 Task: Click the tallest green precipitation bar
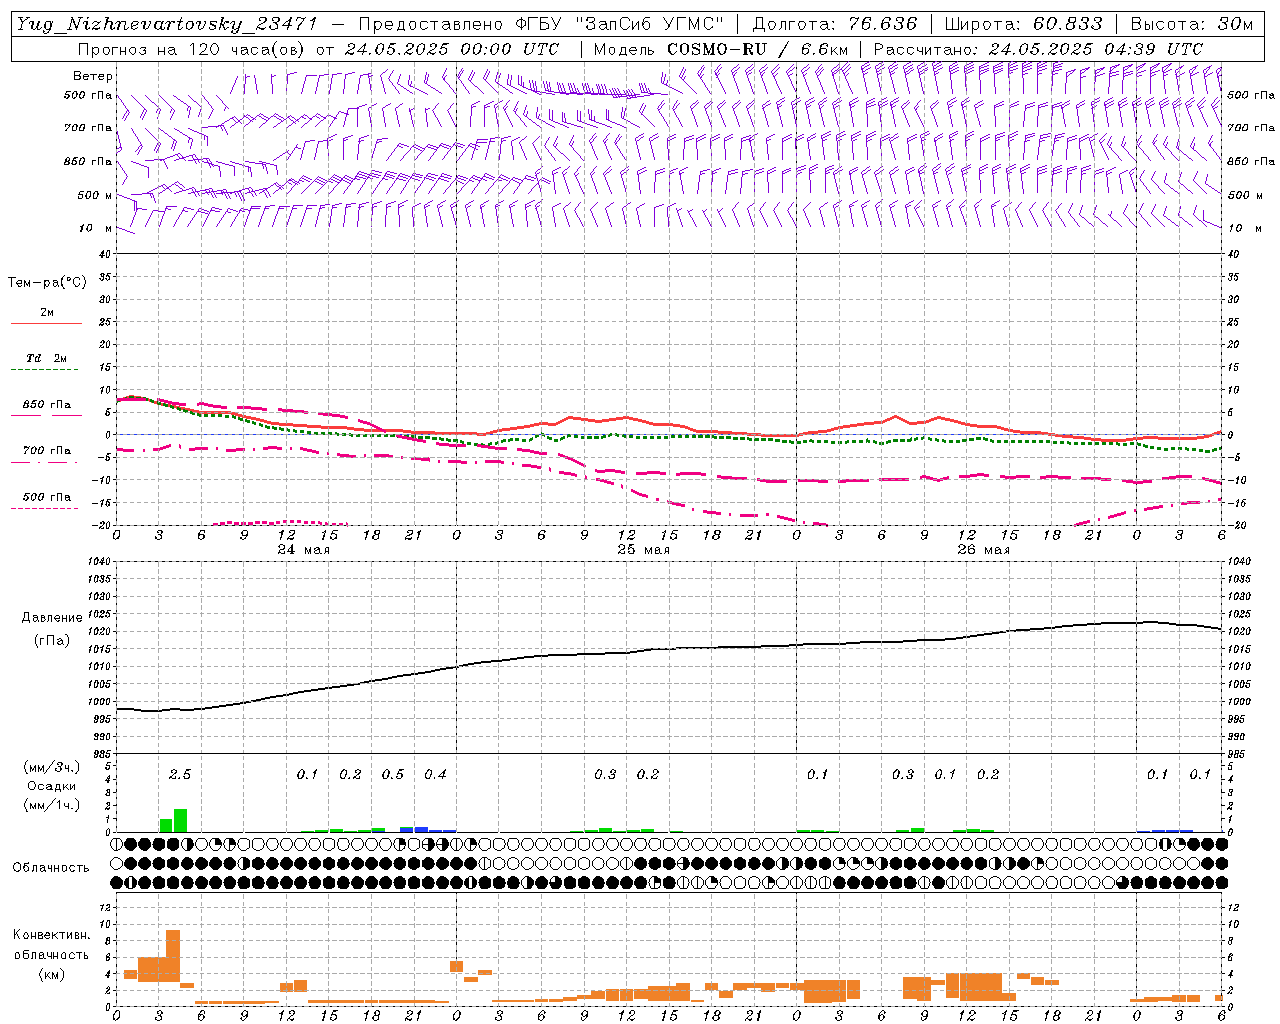pyautogui.click(x=180, y=820)
